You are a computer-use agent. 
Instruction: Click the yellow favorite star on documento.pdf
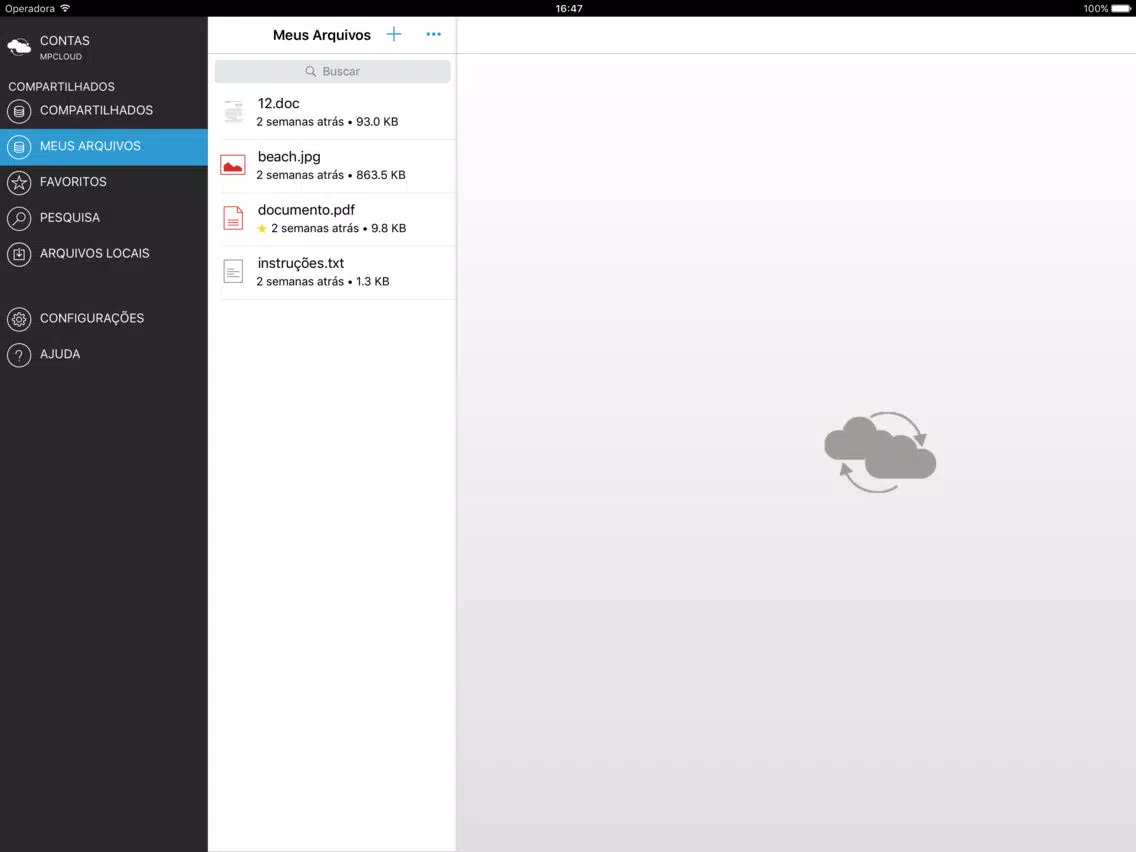click(262, 228)
